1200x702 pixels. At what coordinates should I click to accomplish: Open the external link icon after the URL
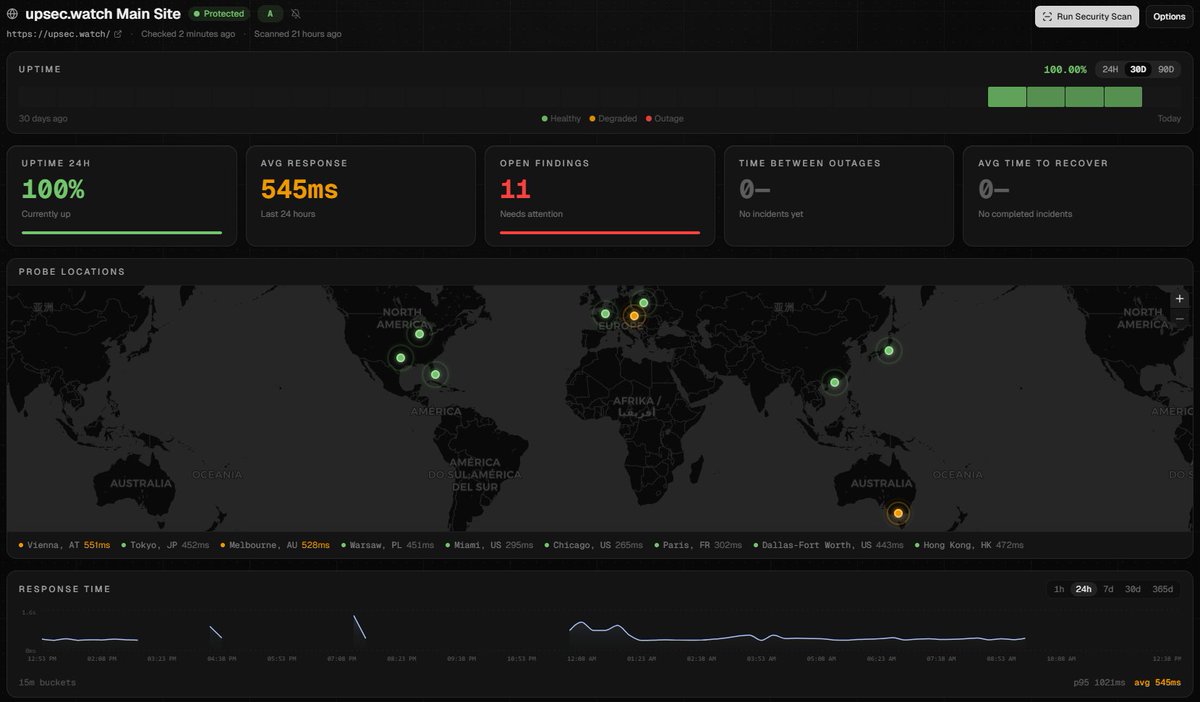point(118,34)
